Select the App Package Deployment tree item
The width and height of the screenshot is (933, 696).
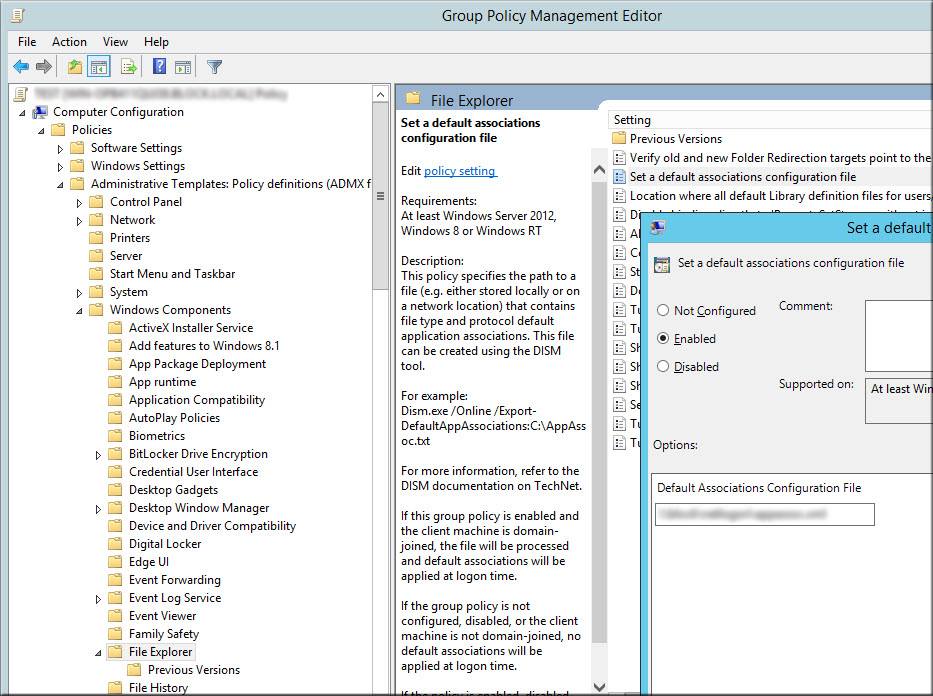pyautogui.click(x=197, y=363)
